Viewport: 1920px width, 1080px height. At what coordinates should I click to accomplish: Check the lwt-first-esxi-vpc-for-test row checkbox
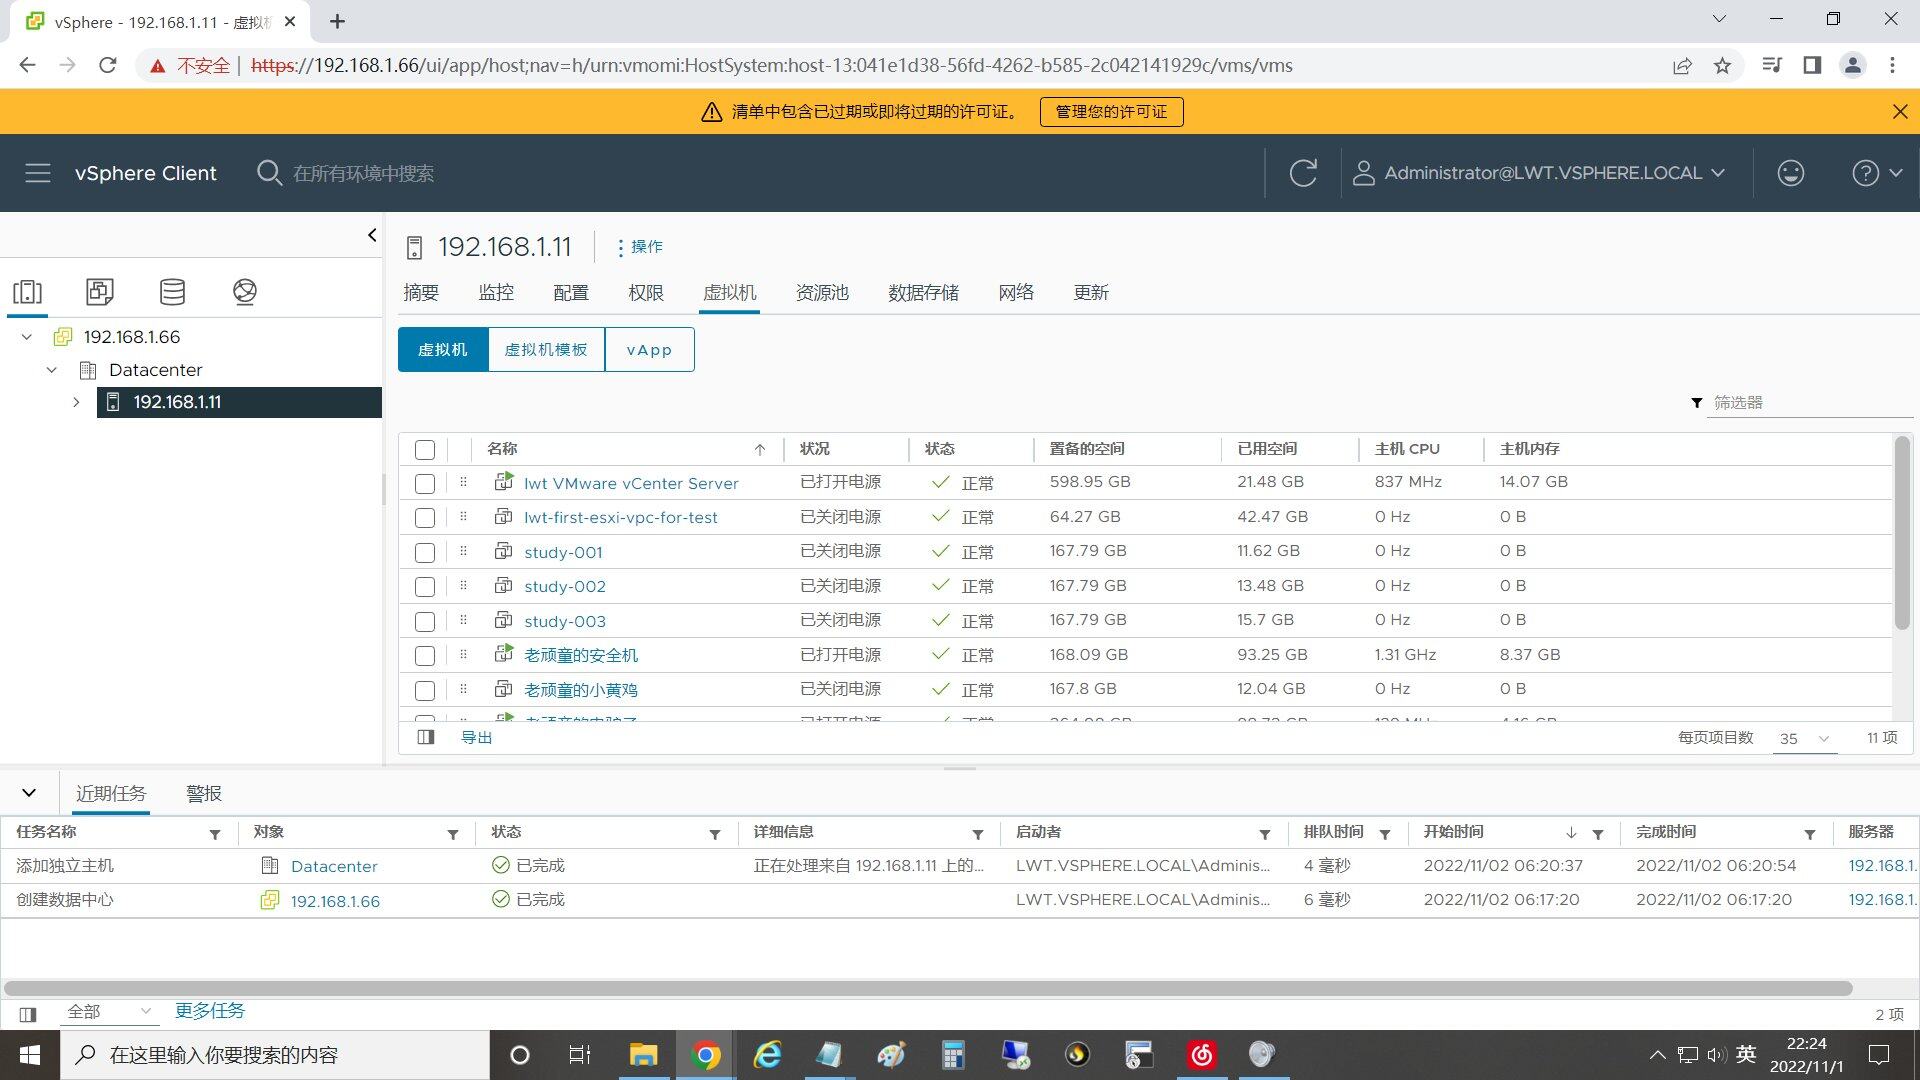tap(425, 518)
